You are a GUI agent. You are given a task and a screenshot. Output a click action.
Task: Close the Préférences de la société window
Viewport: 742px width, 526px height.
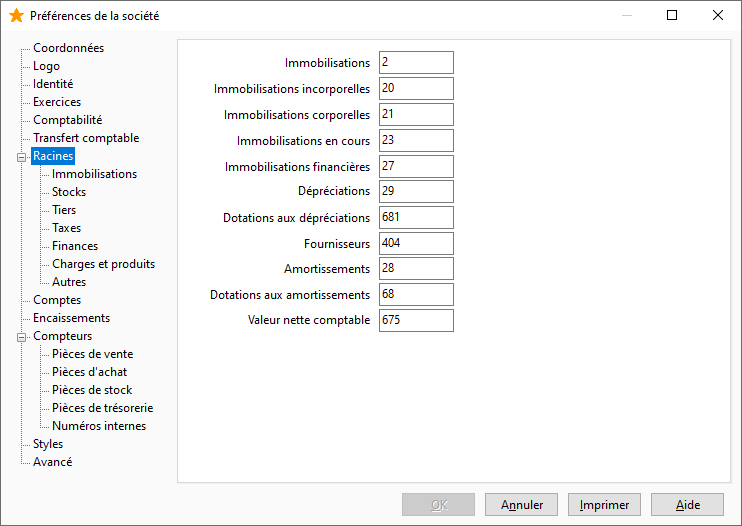717,15
